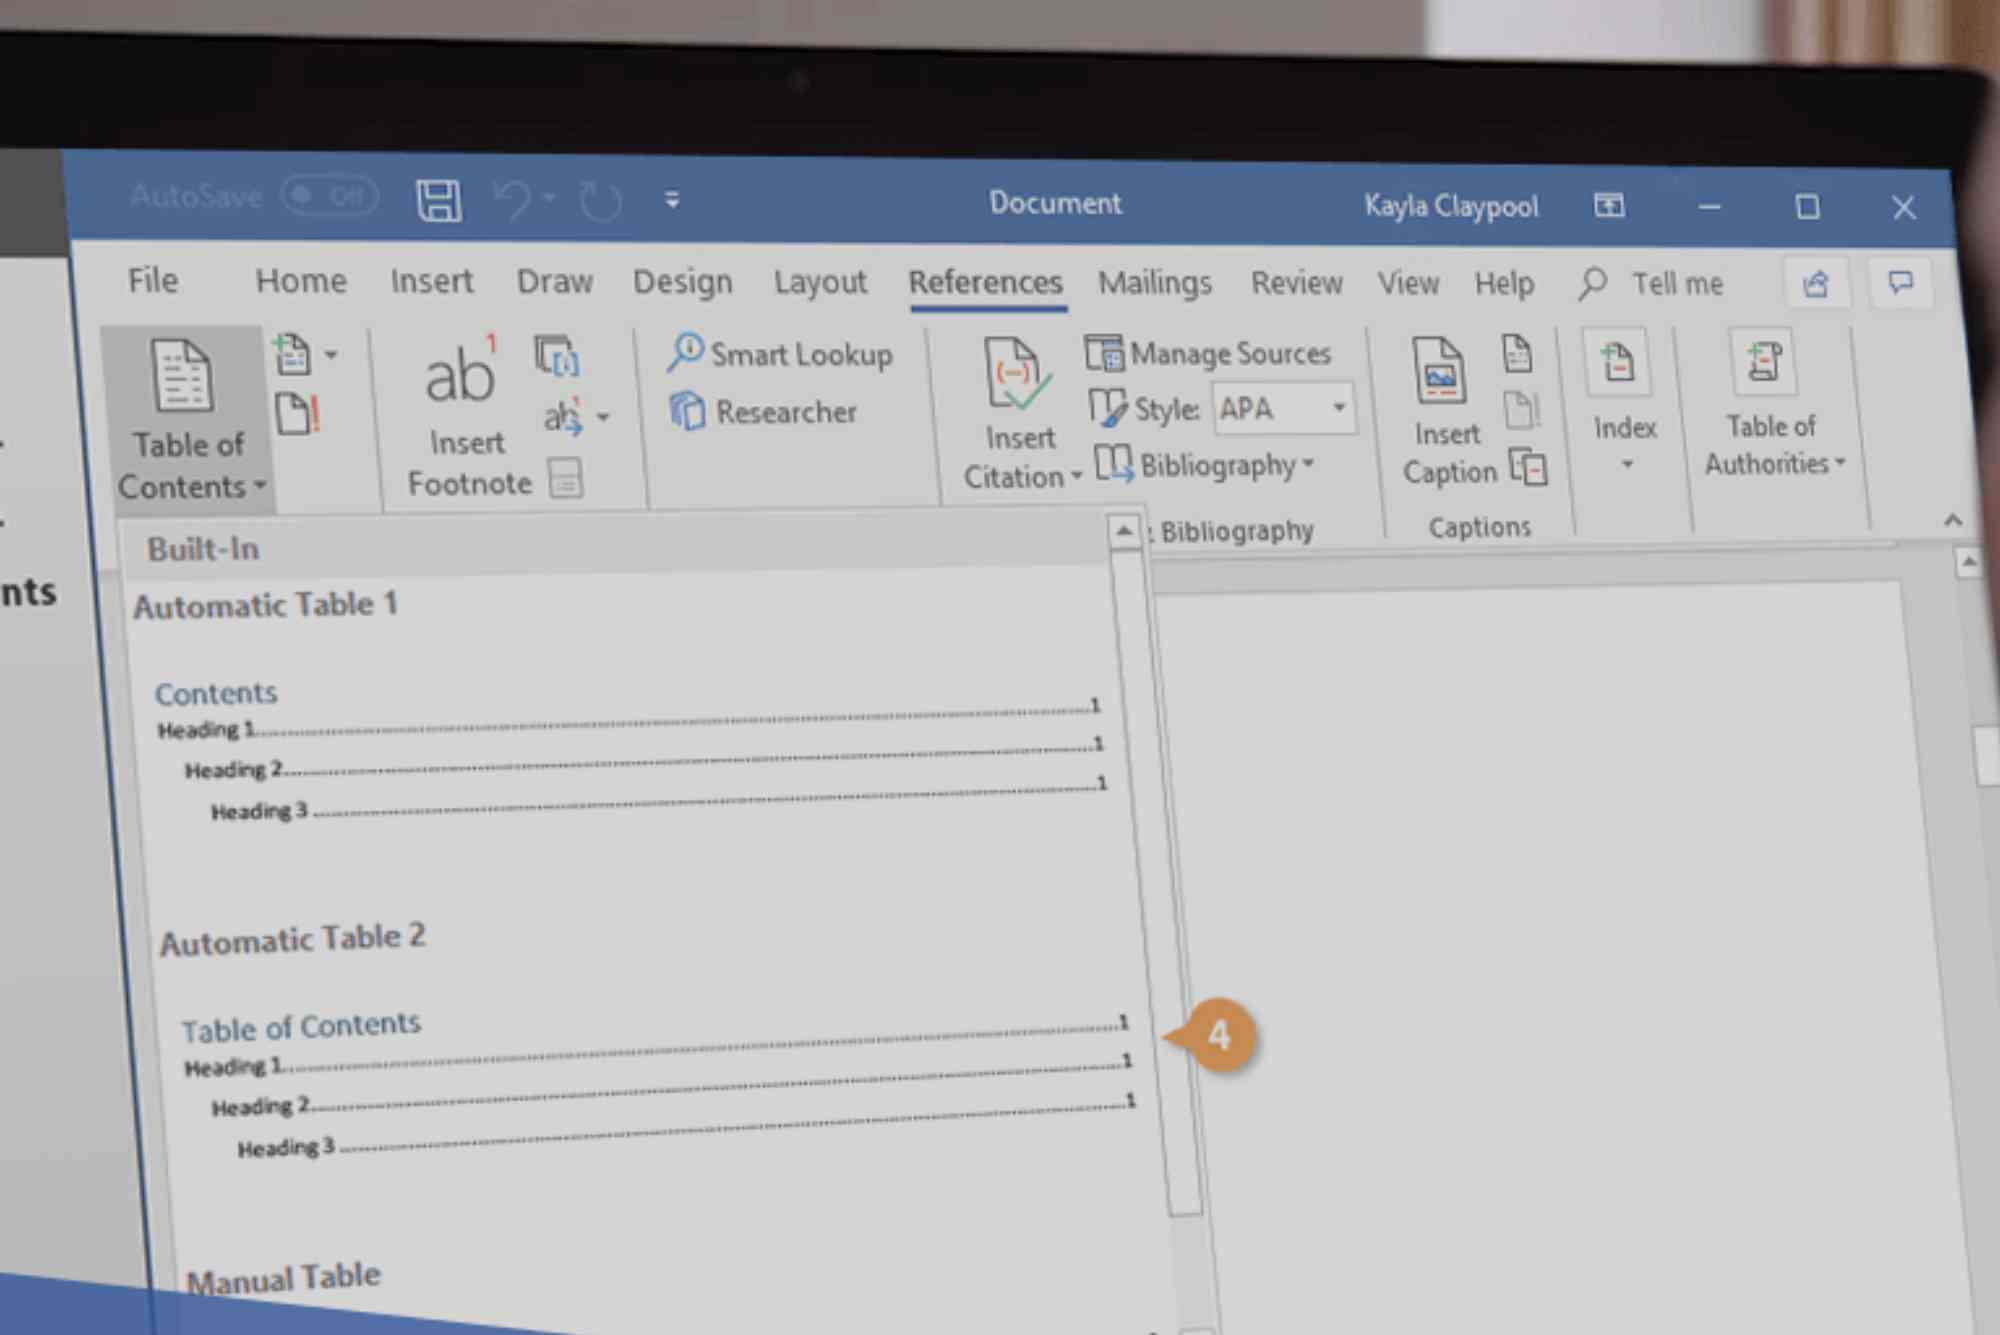Click the Save disk icon
The image size is (2000, 1335).
pos(438,201)
